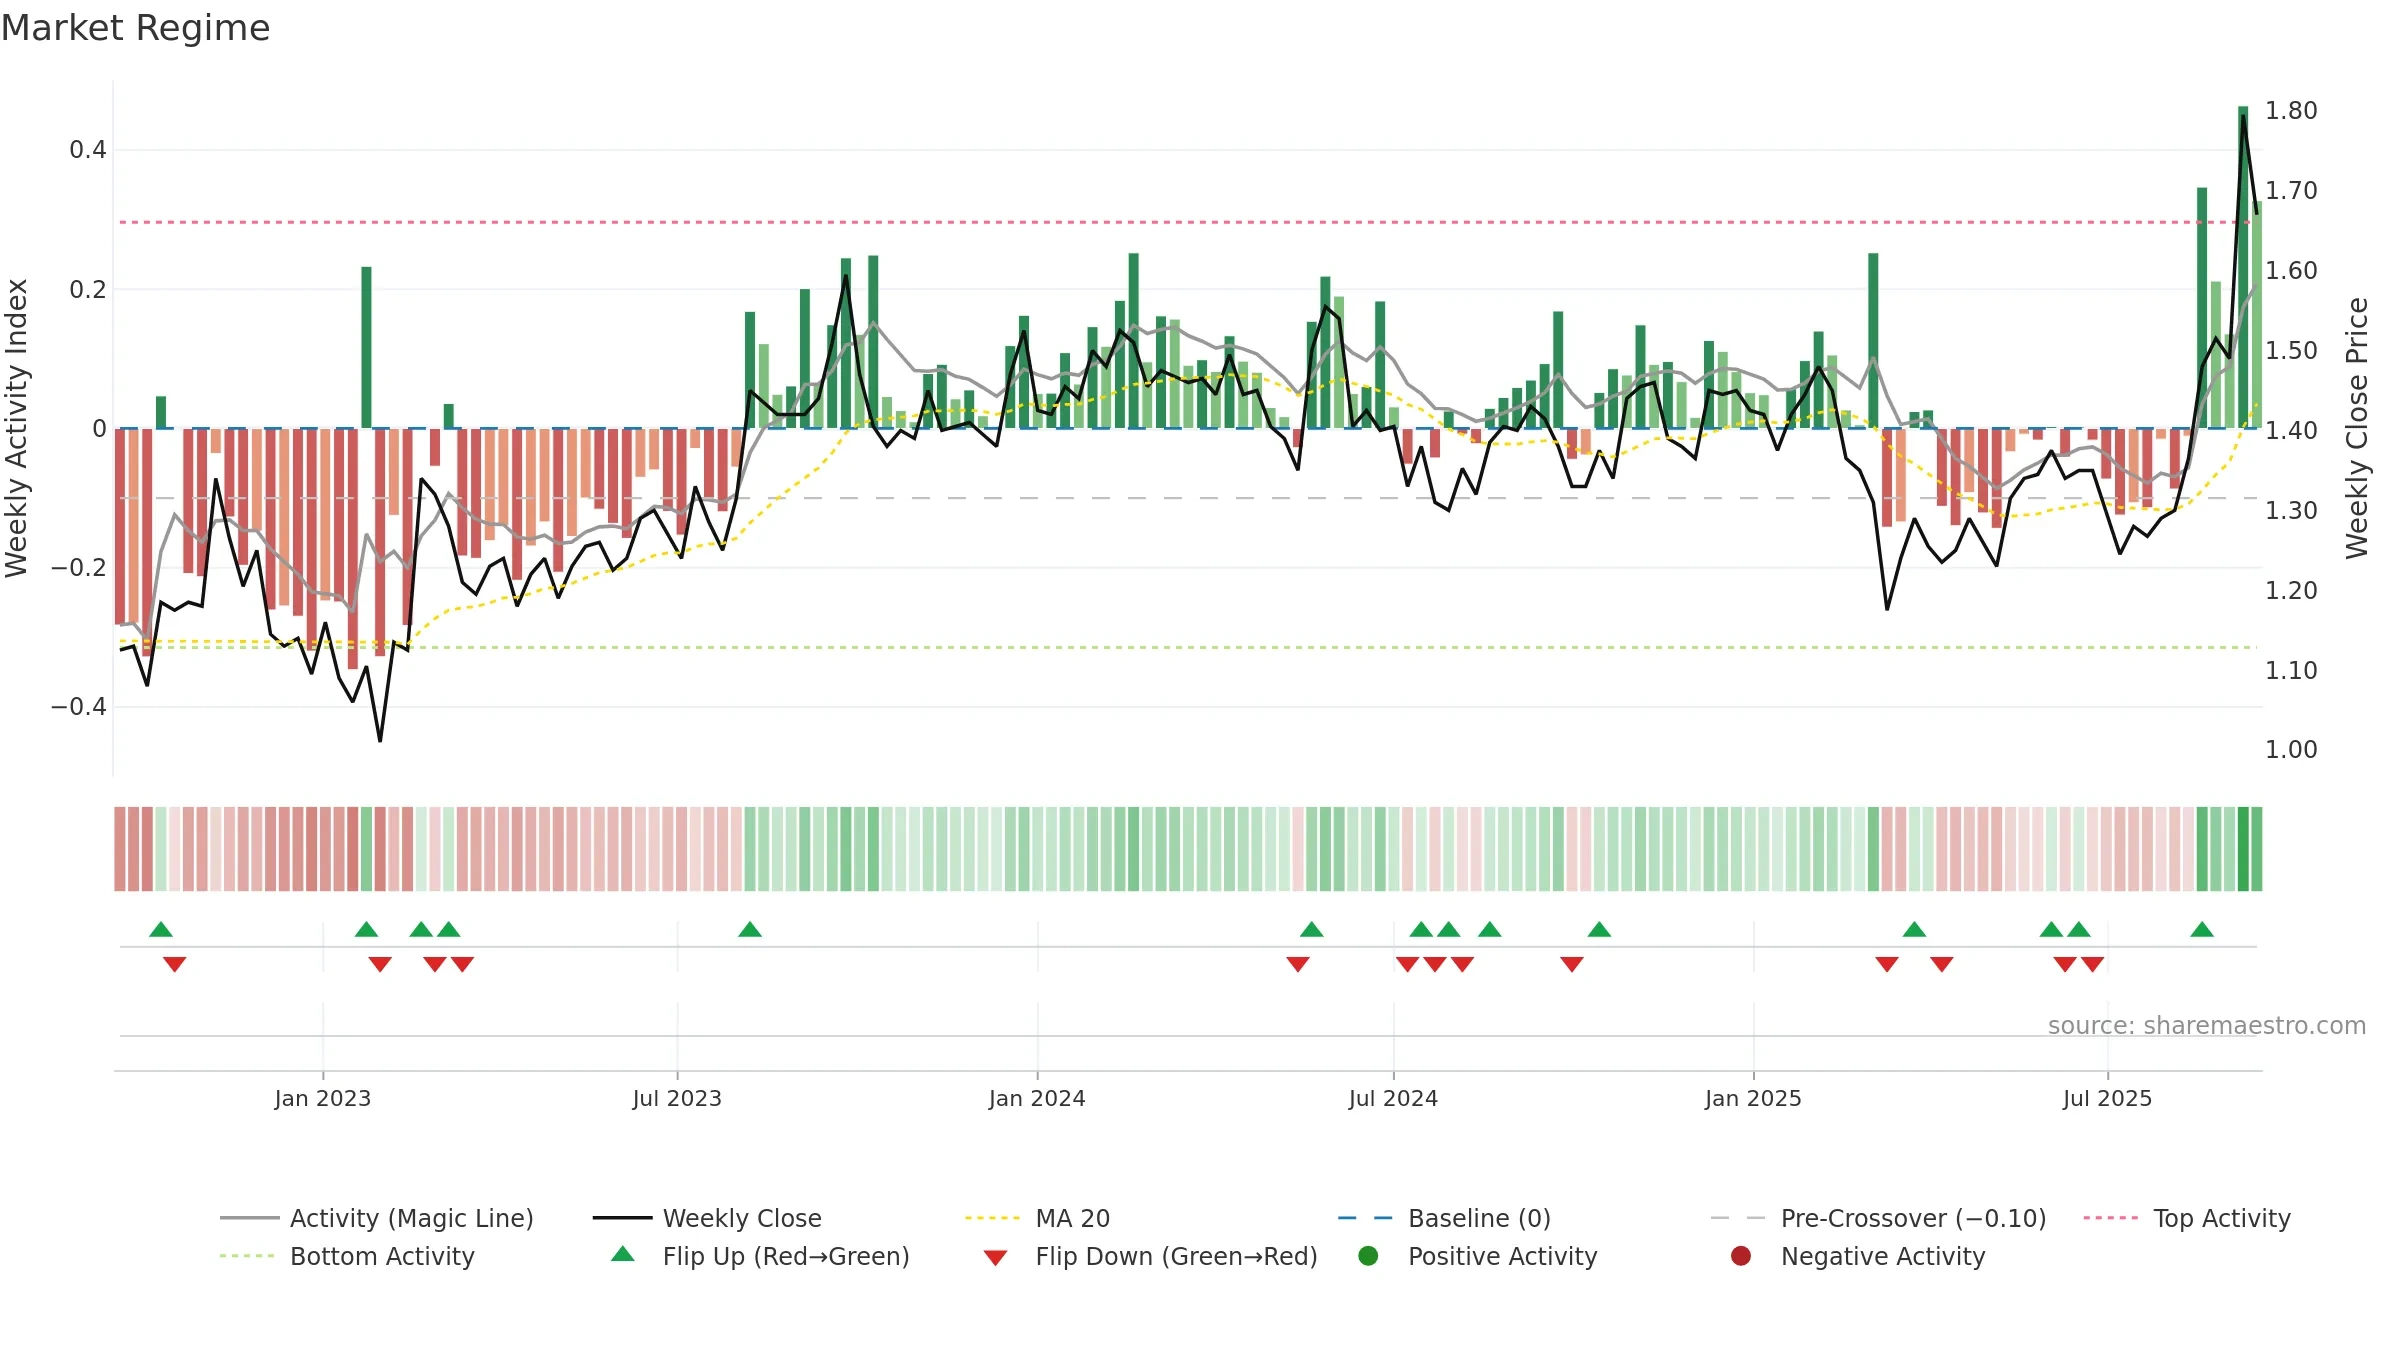
Task: Click the Flip Up marker near Jul 2023
Action: [750, 929]
